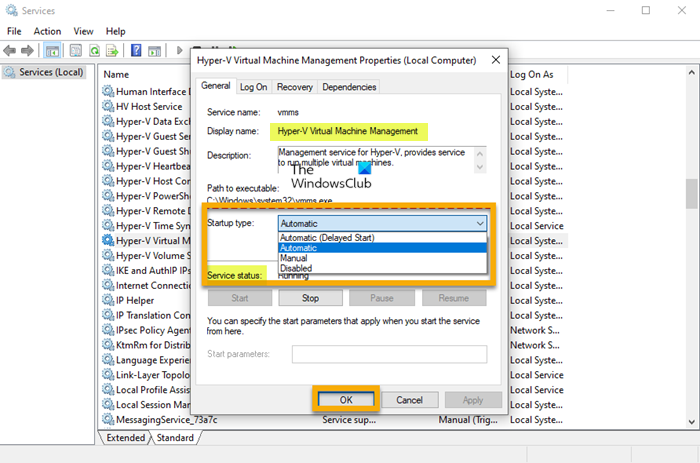Click the Back arrow toolbar icon
The height and width of the screenshot is (463, 700).
[x=12, y=50]
